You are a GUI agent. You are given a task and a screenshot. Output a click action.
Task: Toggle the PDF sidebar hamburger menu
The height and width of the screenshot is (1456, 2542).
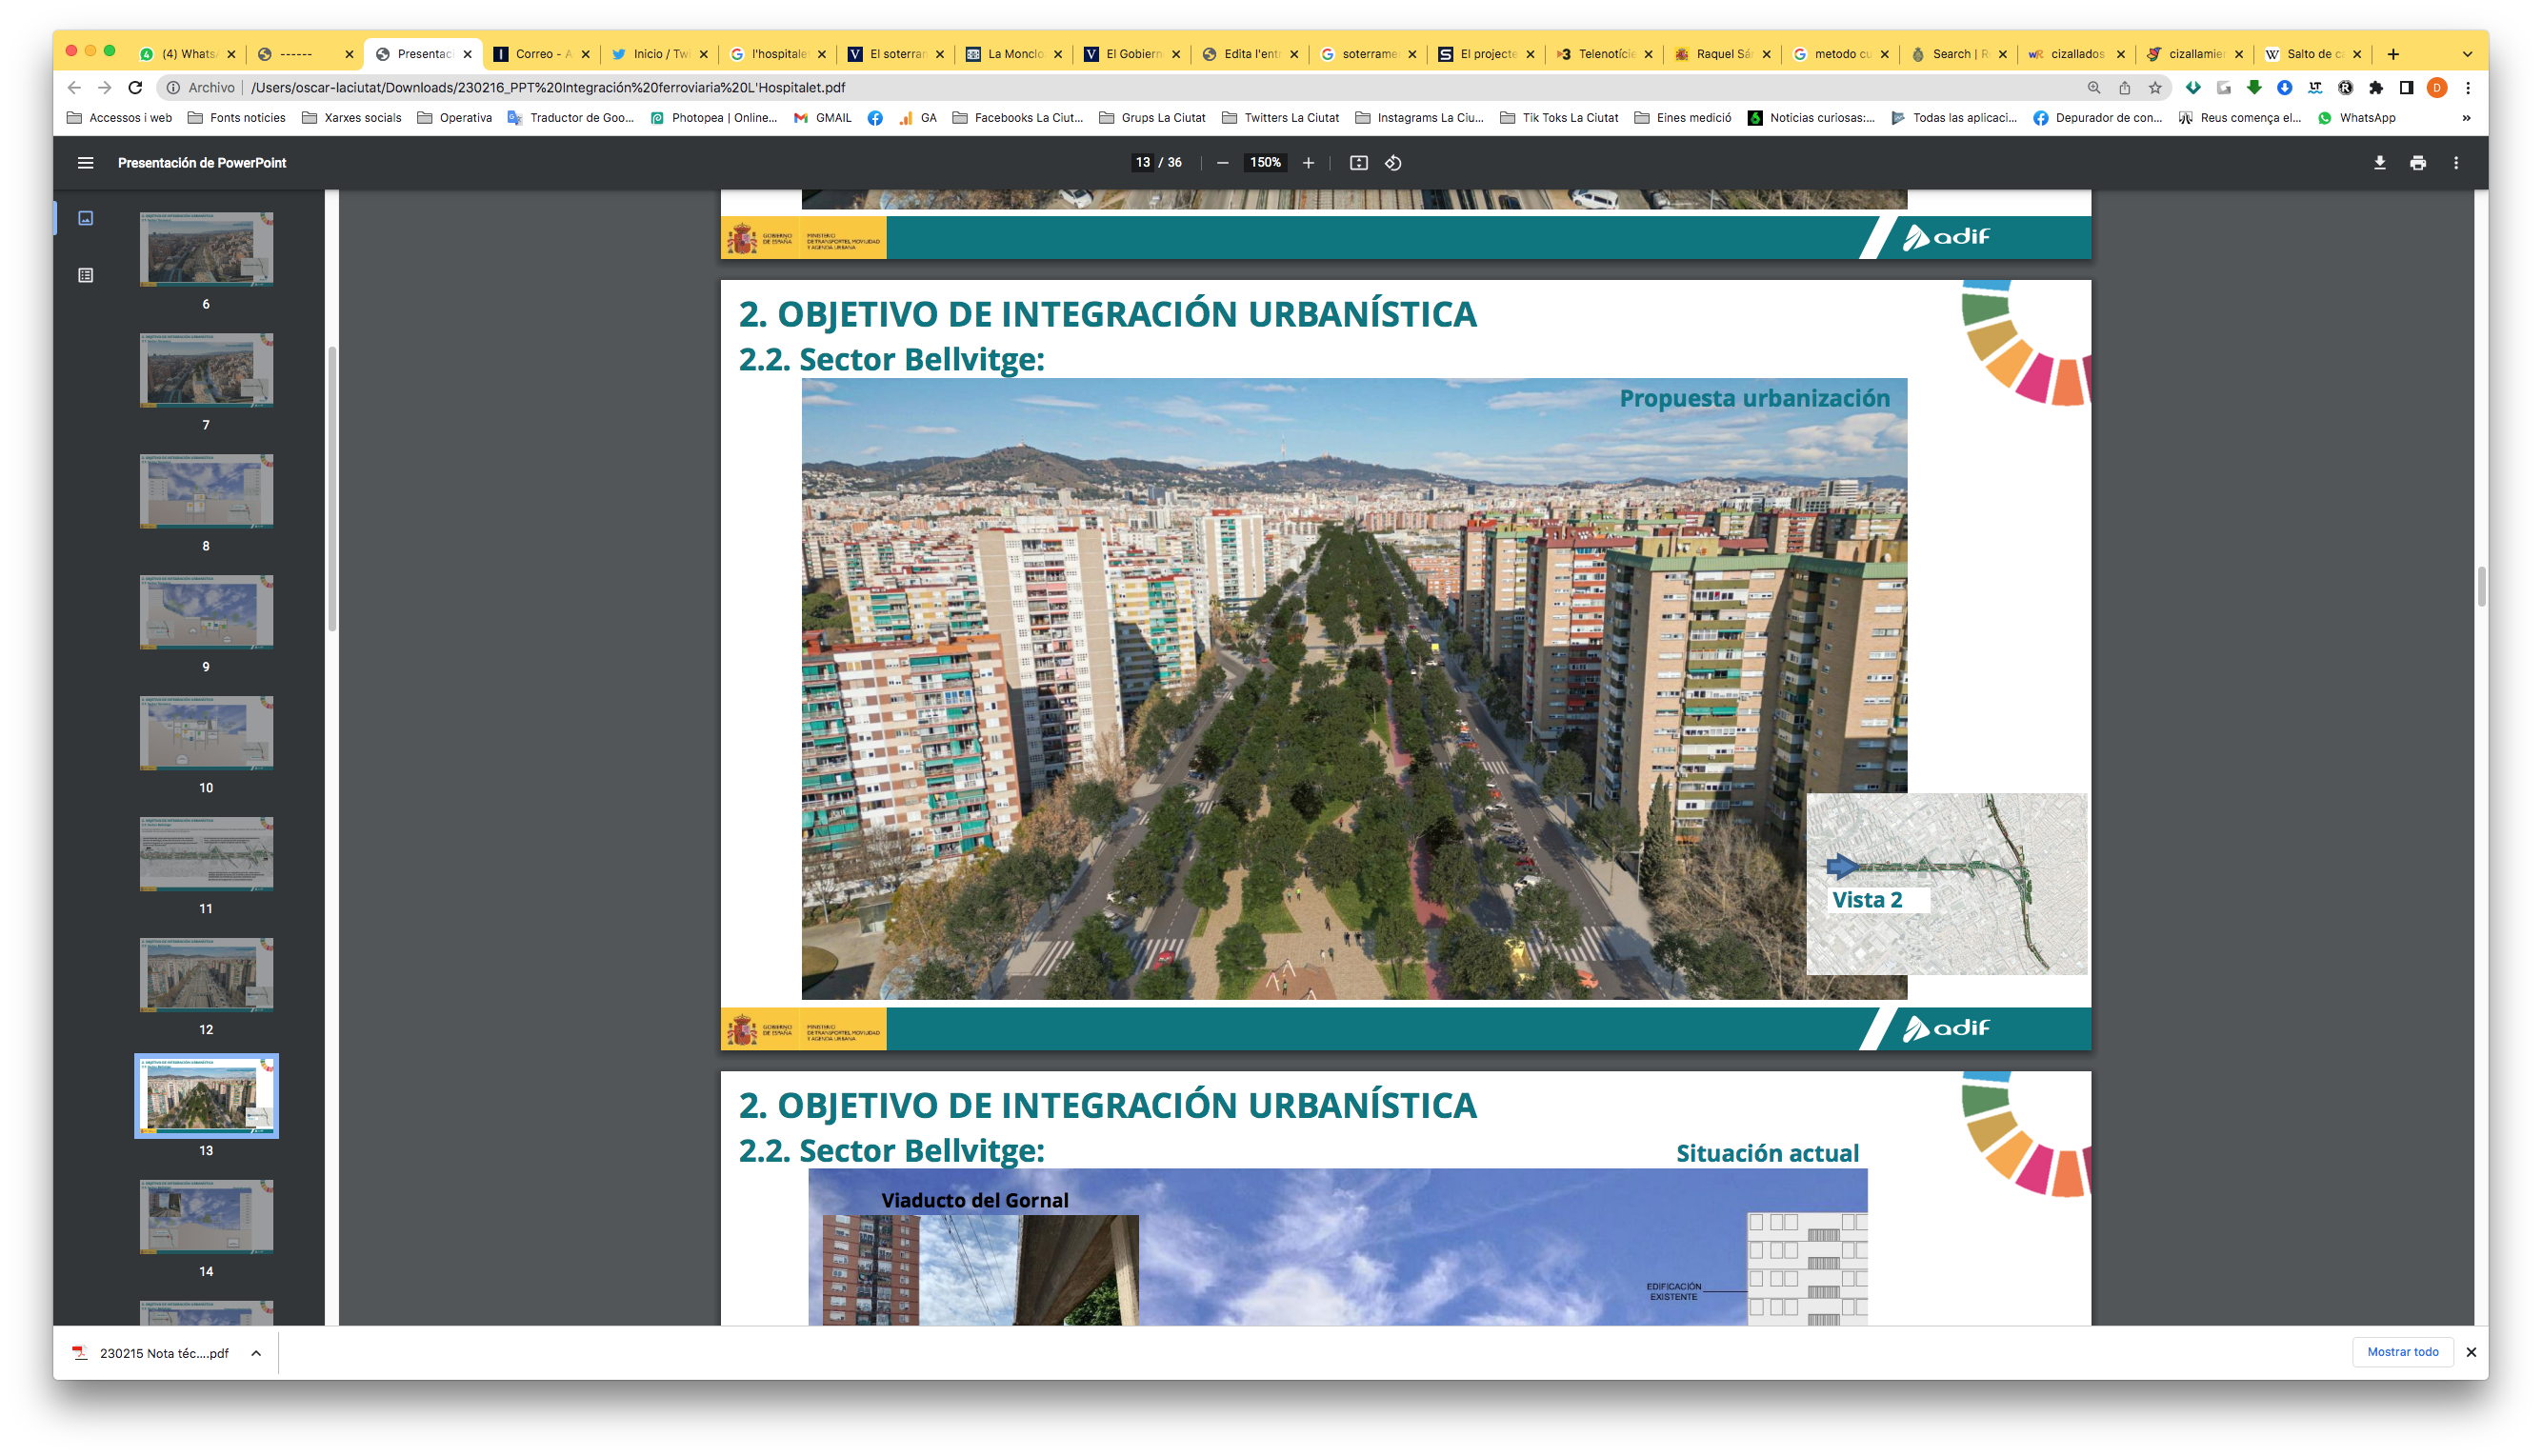click(86, 163)
